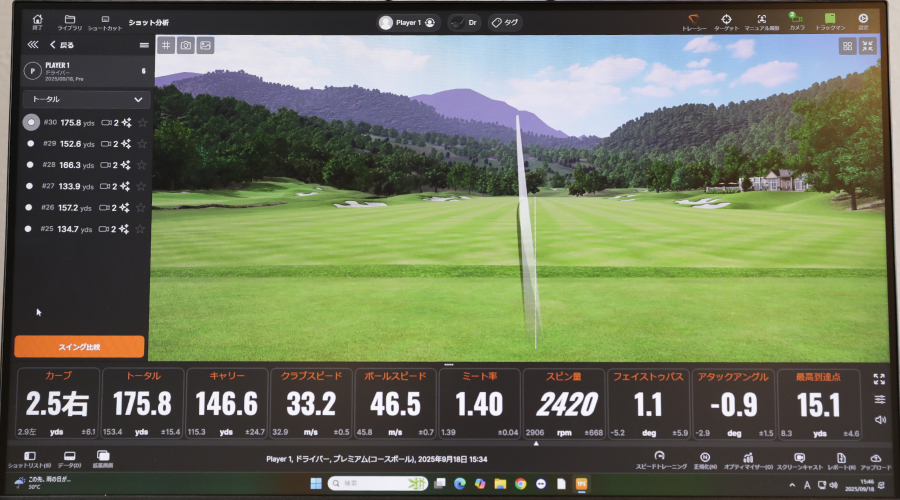The height and width of the screenshot is (500, 900).
Task: Select shot #30 radio button
Action: (32, 122)
